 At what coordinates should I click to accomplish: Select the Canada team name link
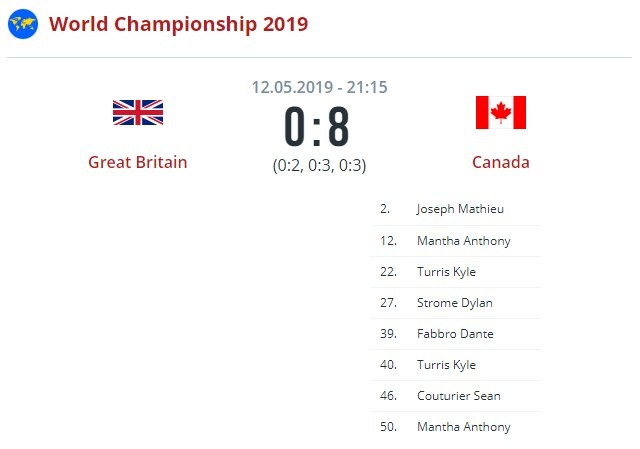pos(500,162)
